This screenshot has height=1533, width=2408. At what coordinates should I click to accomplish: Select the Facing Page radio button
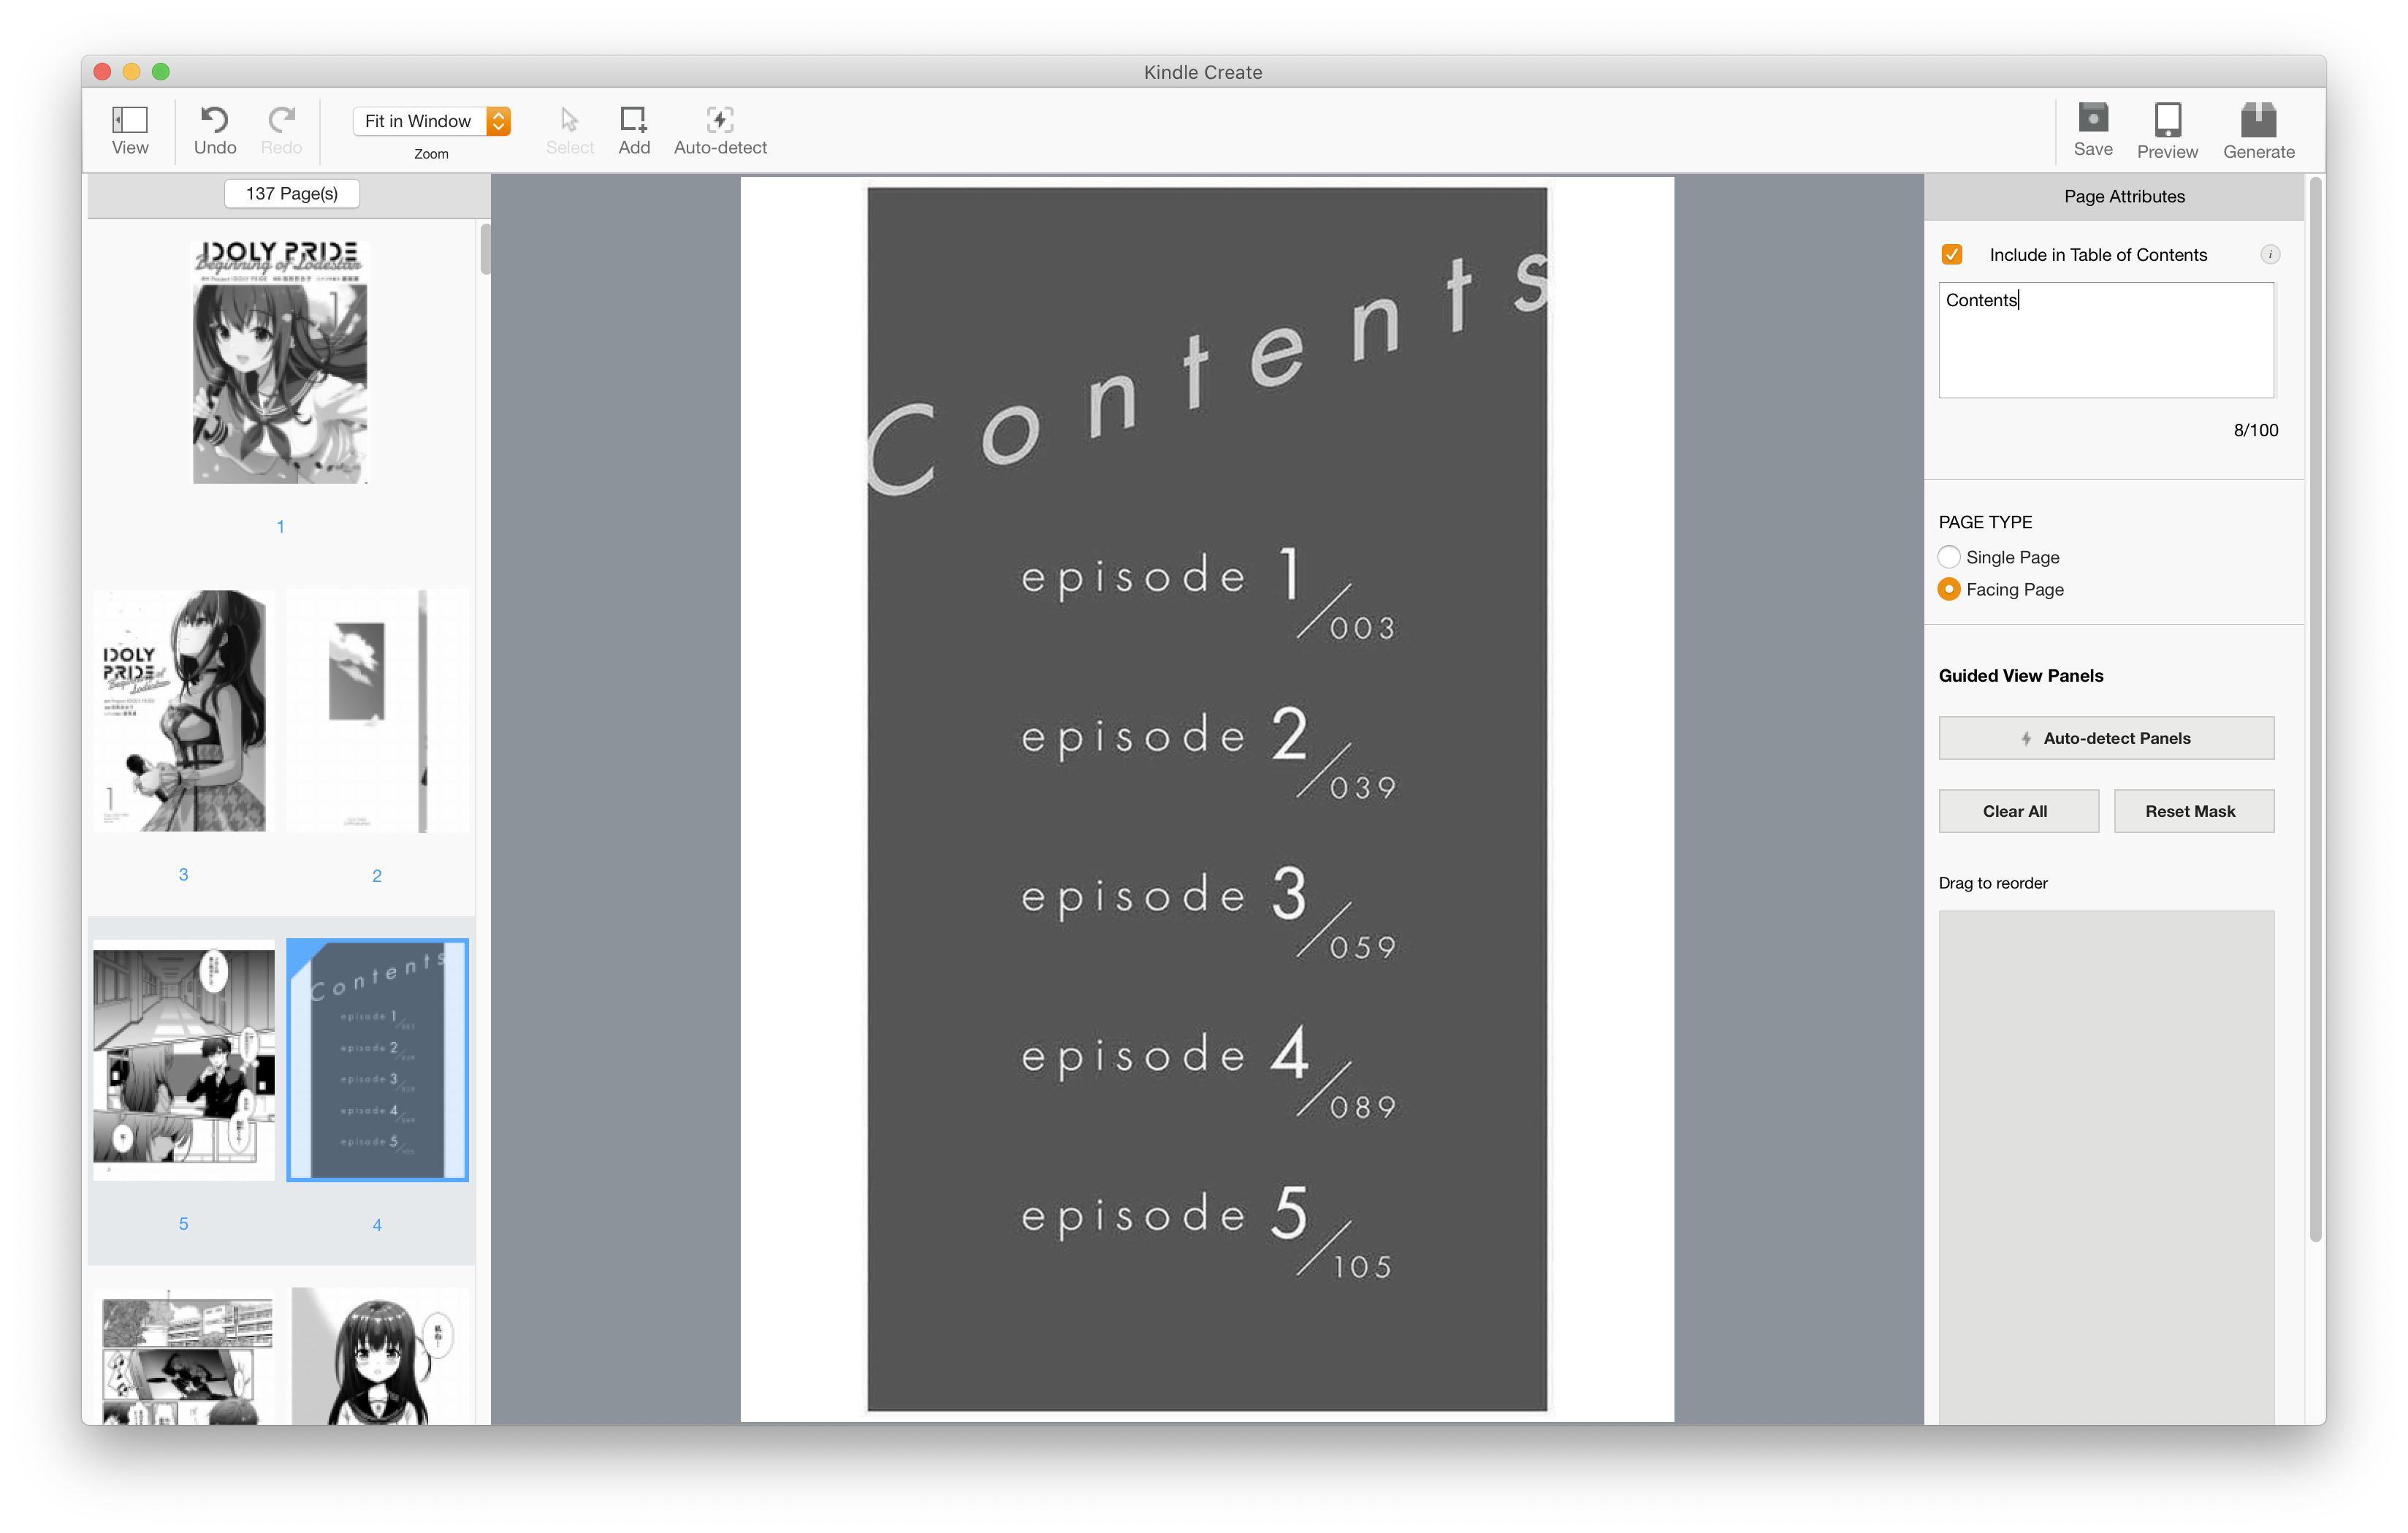(x=1949, y=589)
